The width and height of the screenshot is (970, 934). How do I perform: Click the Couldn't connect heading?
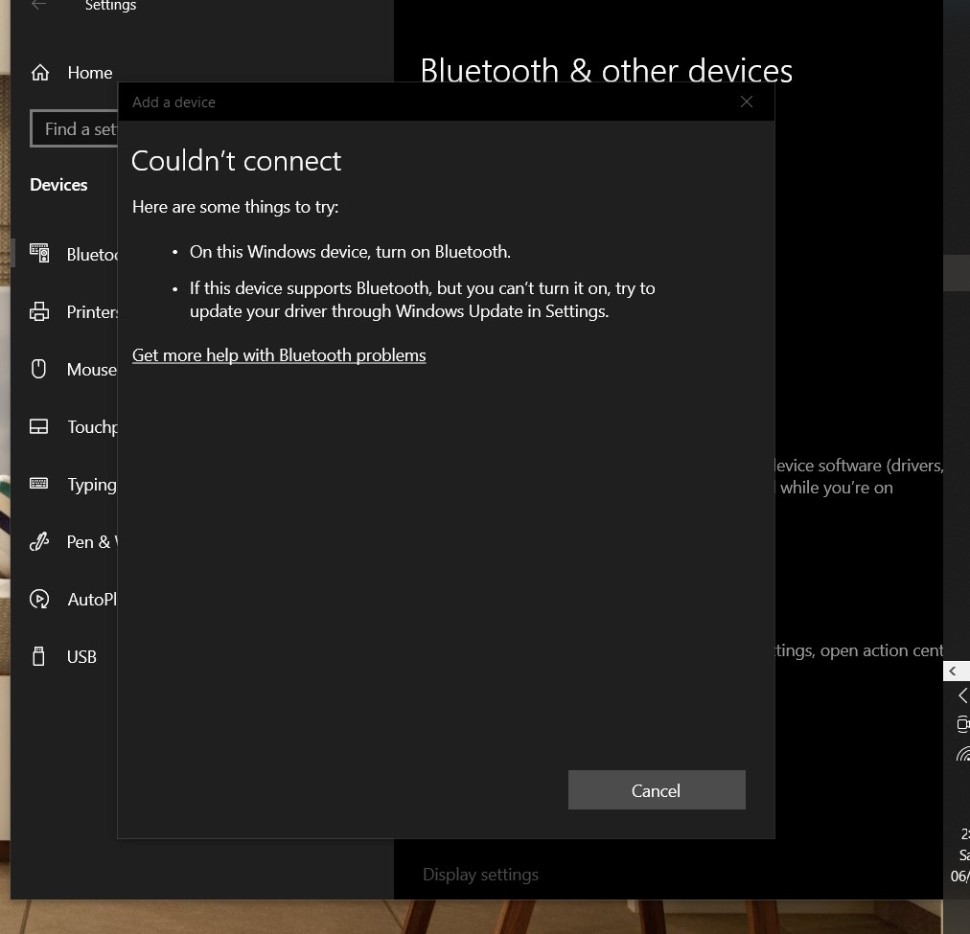tap(236, 161)
